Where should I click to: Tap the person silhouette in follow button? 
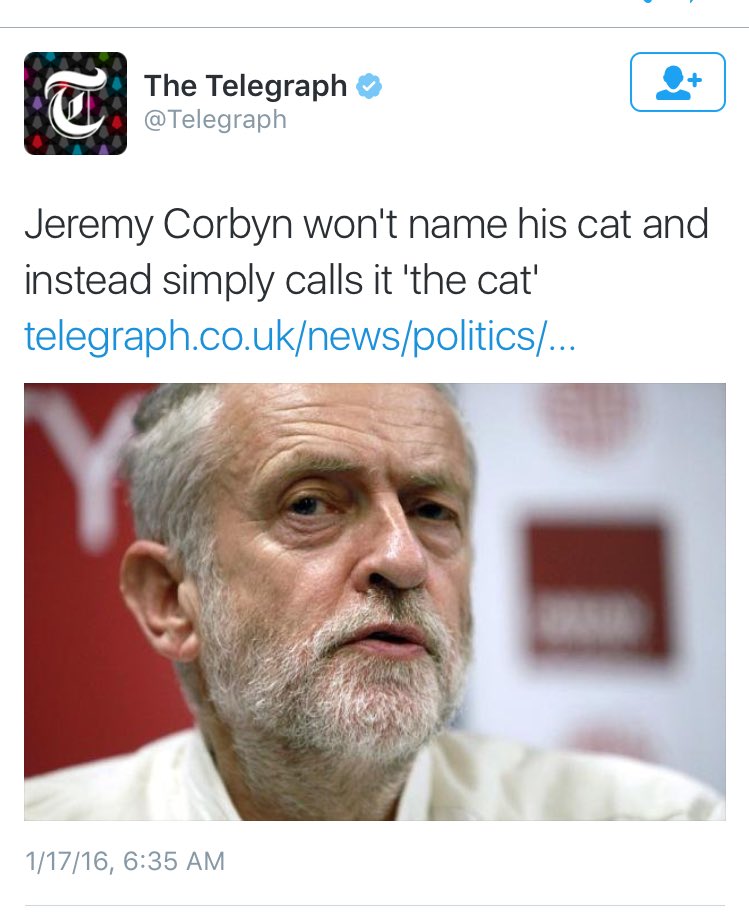pyautogui.click(x=672, y=83)
